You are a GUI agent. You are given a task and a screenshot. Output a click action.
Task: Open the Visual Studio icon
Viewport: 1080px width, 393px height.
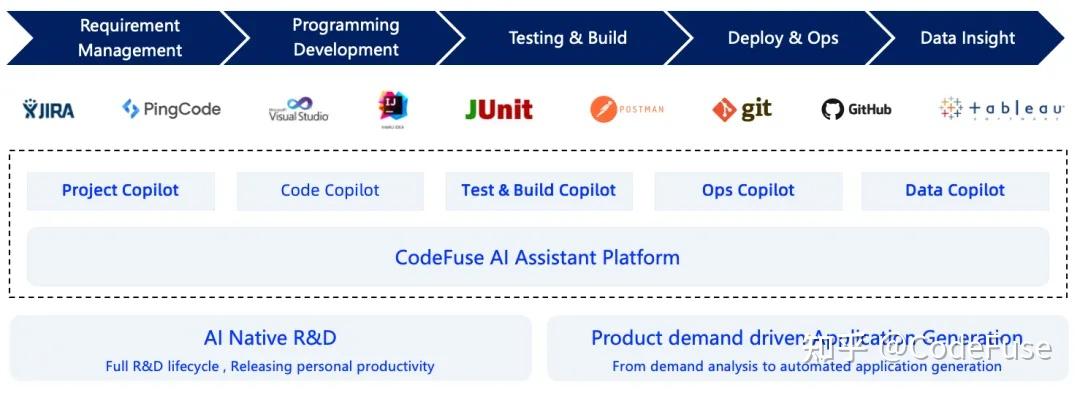coord(298,109)
